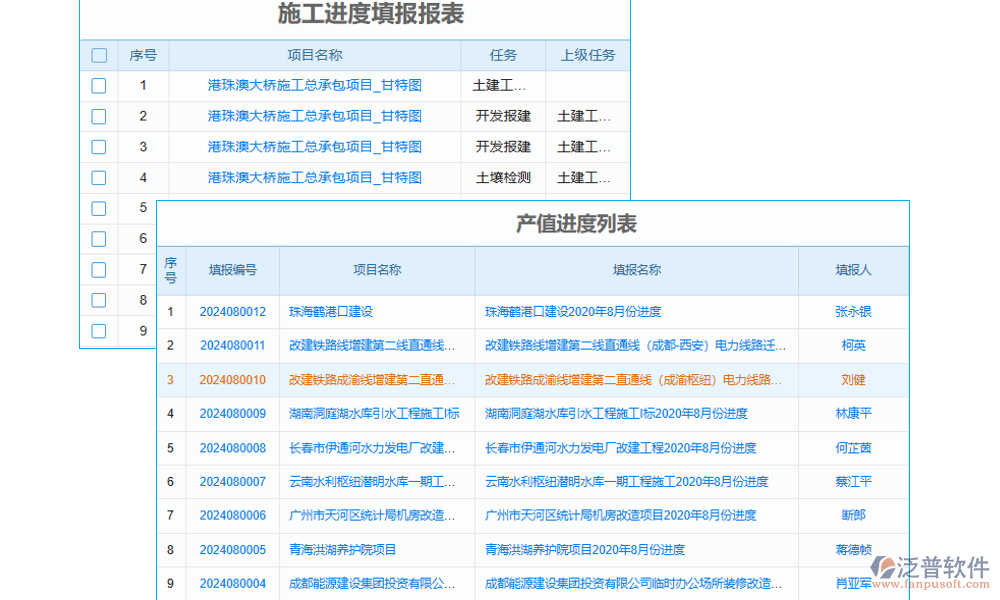Click project name starting 长春市伊通河水力发电厂改建
Image resolution: width=1000 pixels, height=600 pixels.
click(372, 448)
